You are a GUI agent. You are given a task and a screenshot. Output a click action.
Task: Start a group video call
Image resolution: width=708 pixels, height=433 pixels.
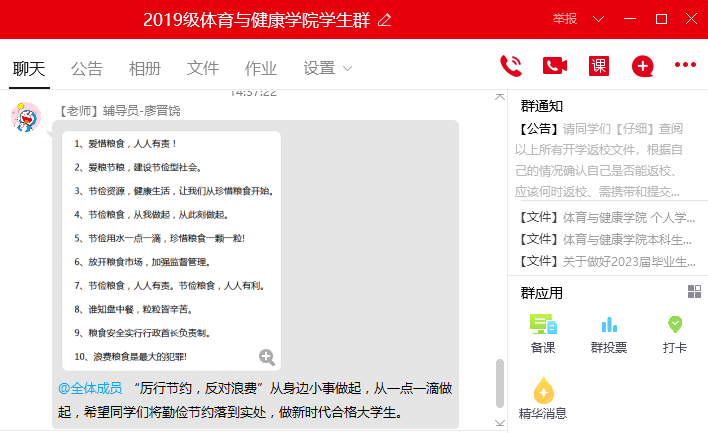tap(555, 66)
